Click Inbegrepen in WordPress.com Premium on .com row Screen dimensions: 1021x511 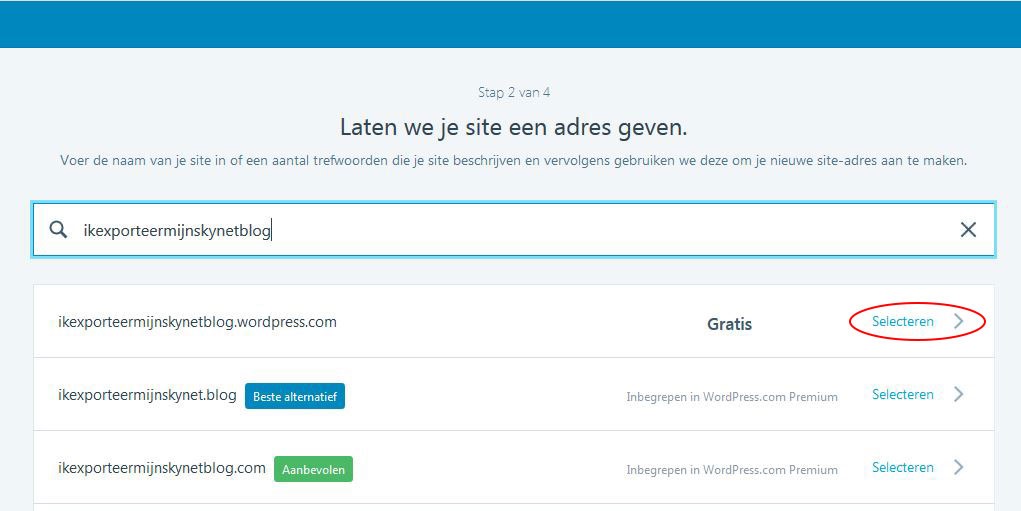[x=732, y=470]
